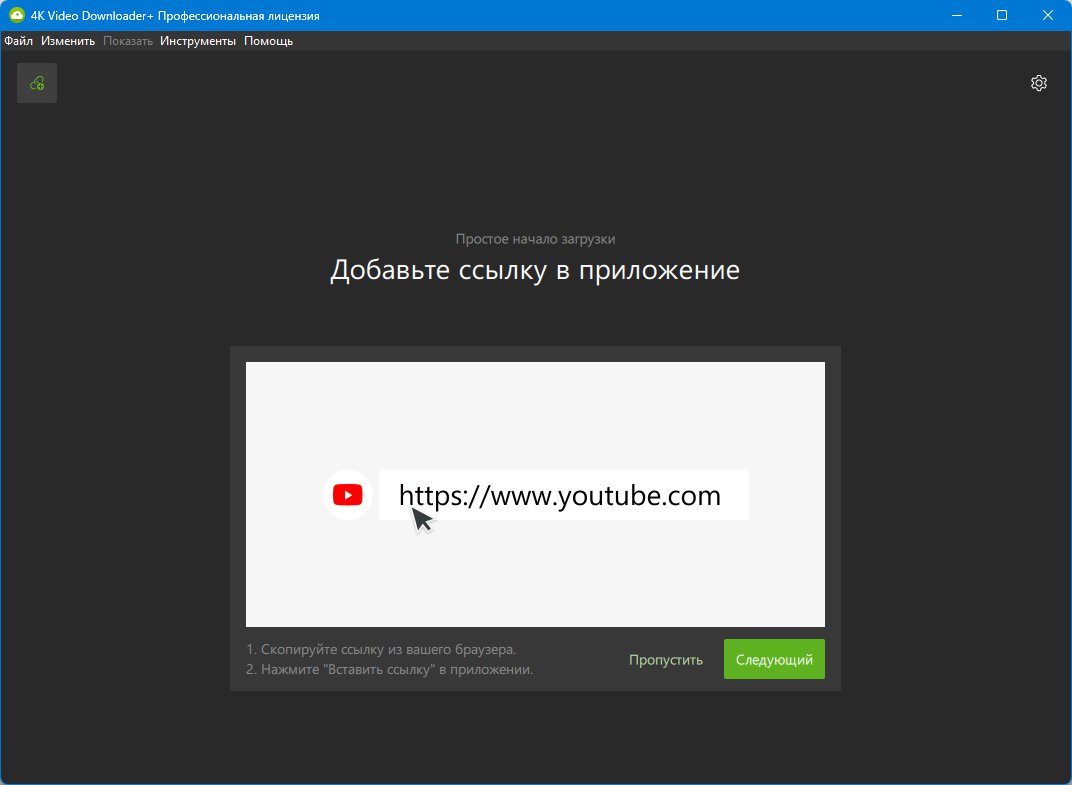Click the Пропустить link to skip the tutorial
Screen dimensions: 1072x785
click(666, 660)
